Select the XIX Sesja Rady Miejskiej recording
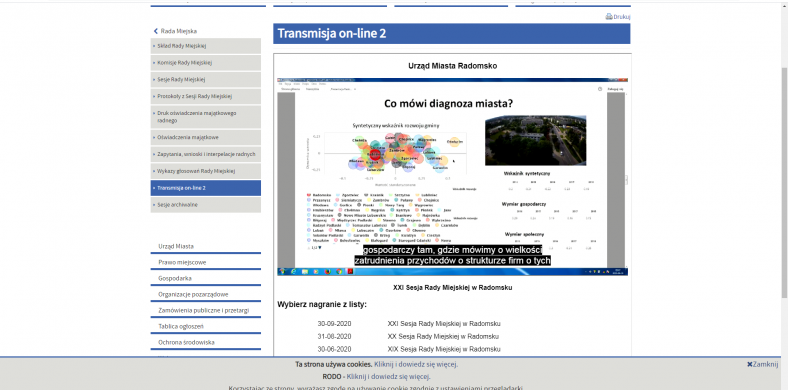The width and height of the screenshot is (788, 390). click(444, 349)
